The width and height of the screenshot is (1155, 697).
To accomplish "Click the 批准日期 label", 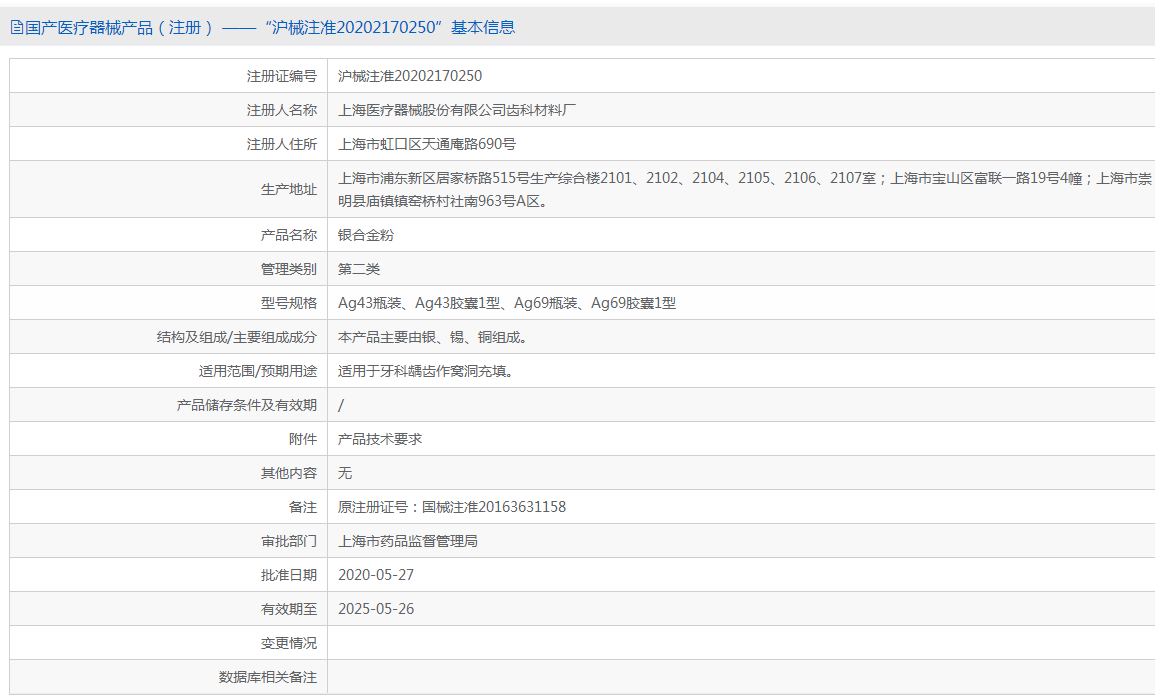I will click(289, 575).
